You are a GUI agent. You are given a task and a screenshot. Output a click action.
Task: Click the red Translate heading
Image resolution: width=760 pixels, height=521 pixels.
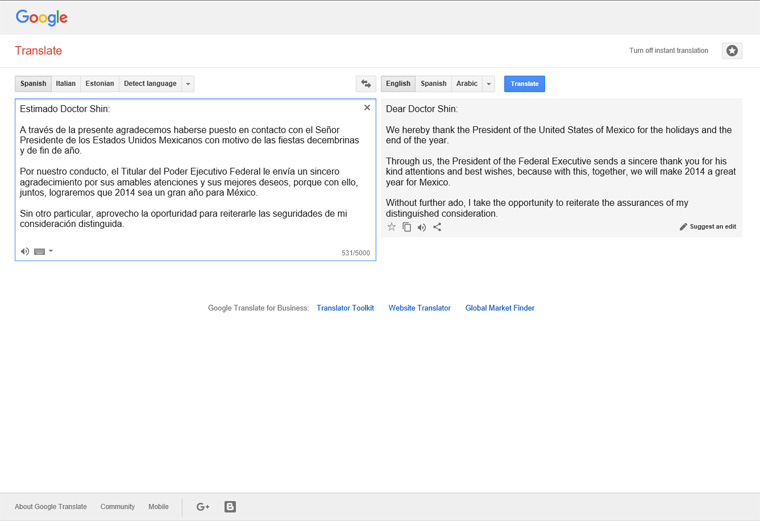tap(38, 50)
